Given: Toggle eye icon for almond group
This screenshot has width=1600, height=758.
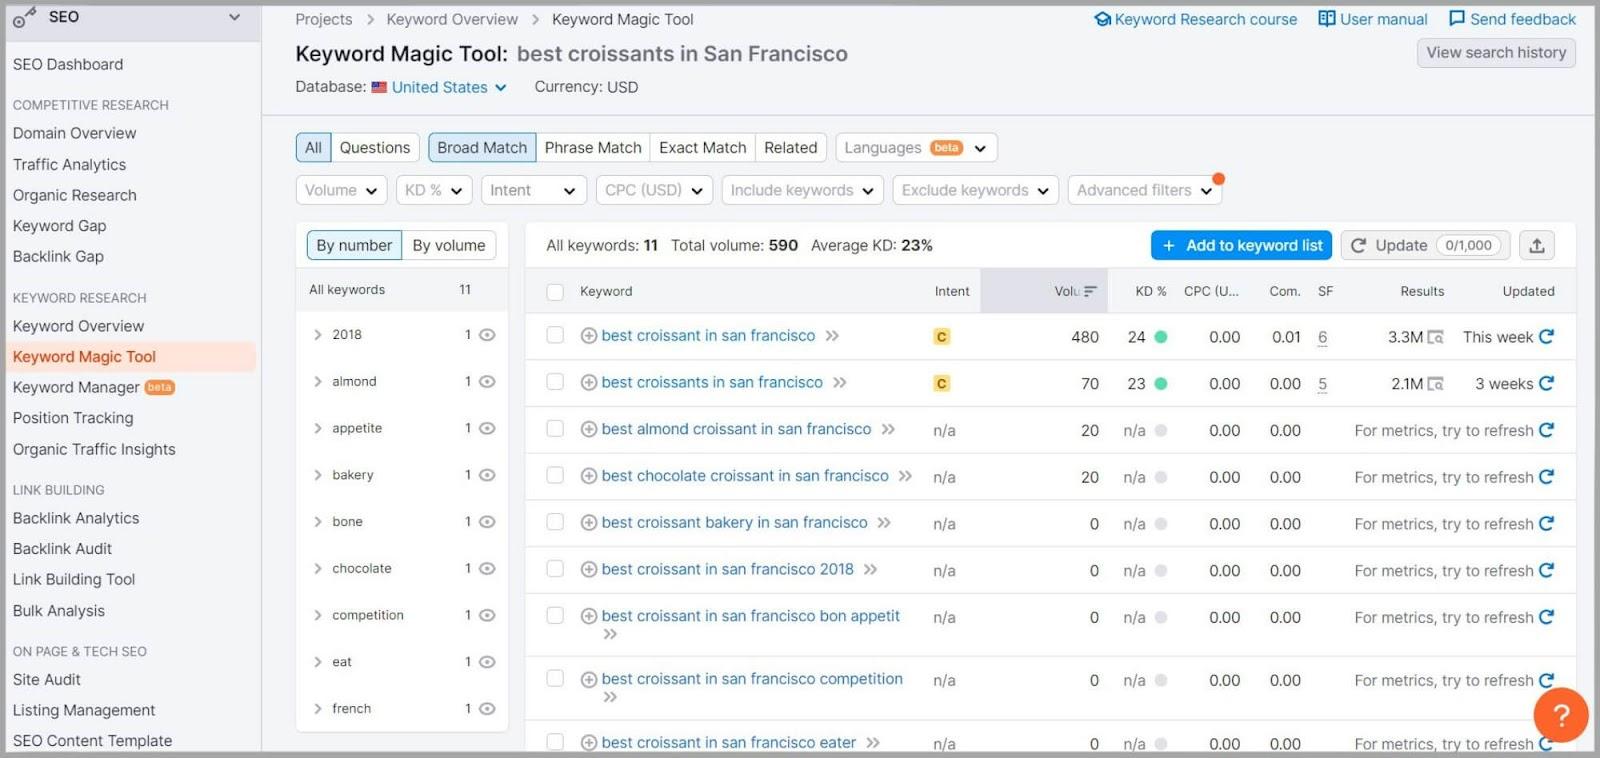Looking at the screenshot, I should pos(487,382).
